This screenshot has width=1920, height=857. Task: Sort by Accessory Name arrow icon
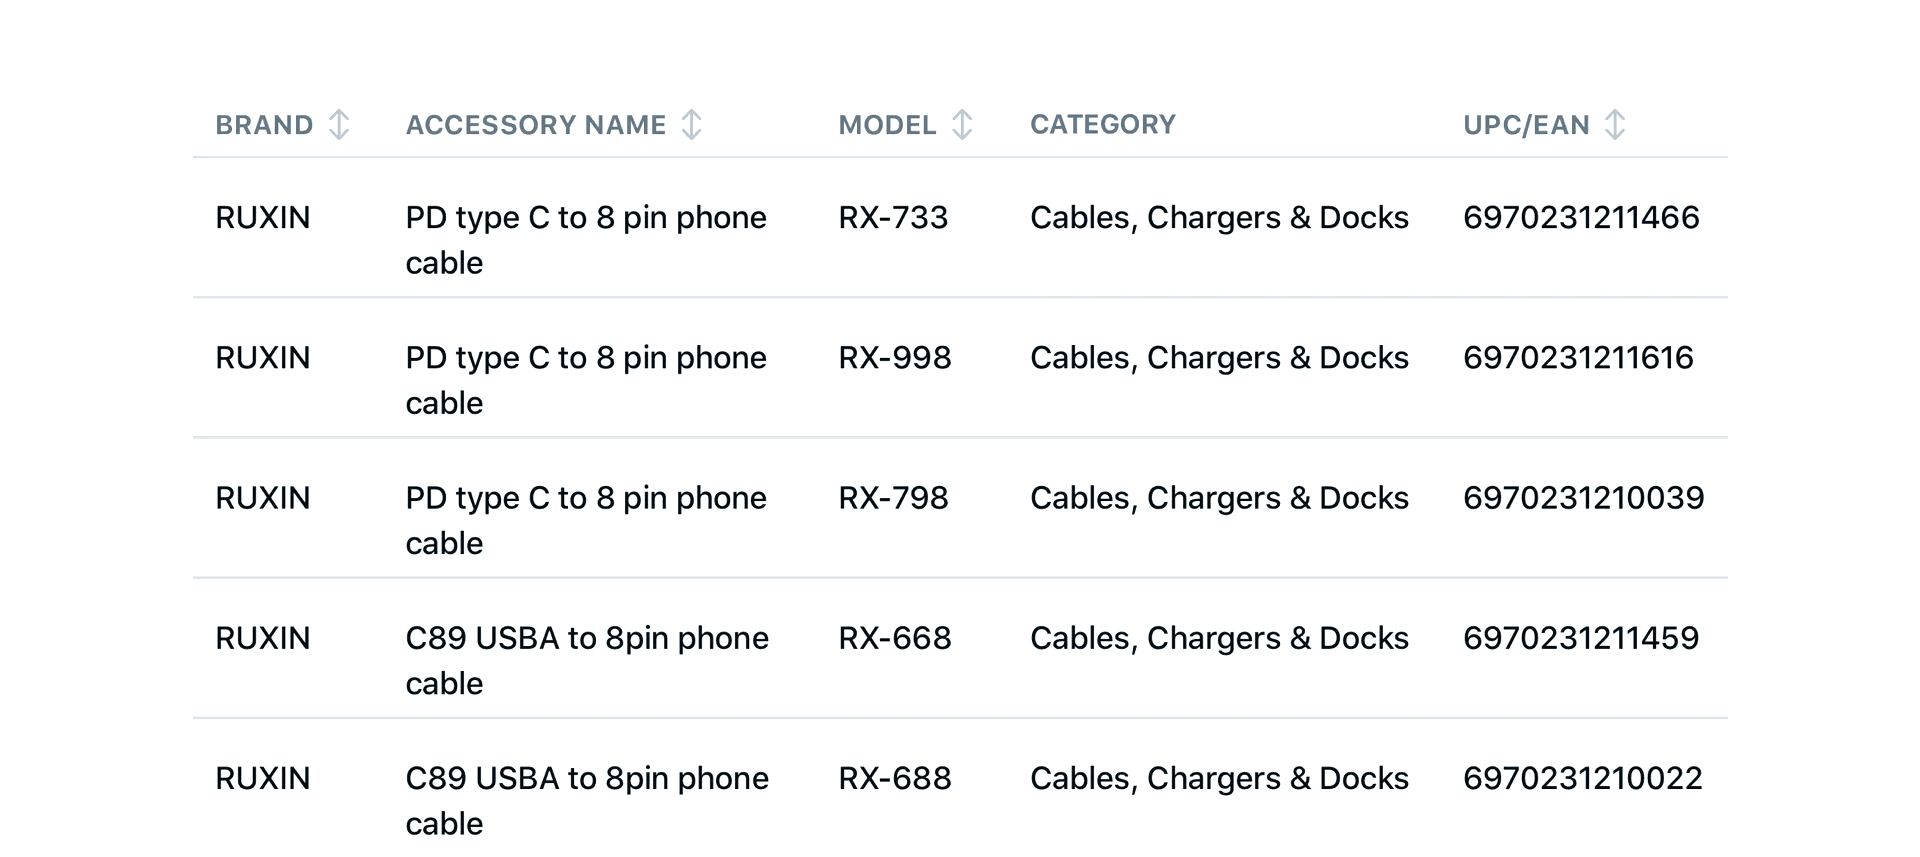pyautogui.click(x=691, y=125)
